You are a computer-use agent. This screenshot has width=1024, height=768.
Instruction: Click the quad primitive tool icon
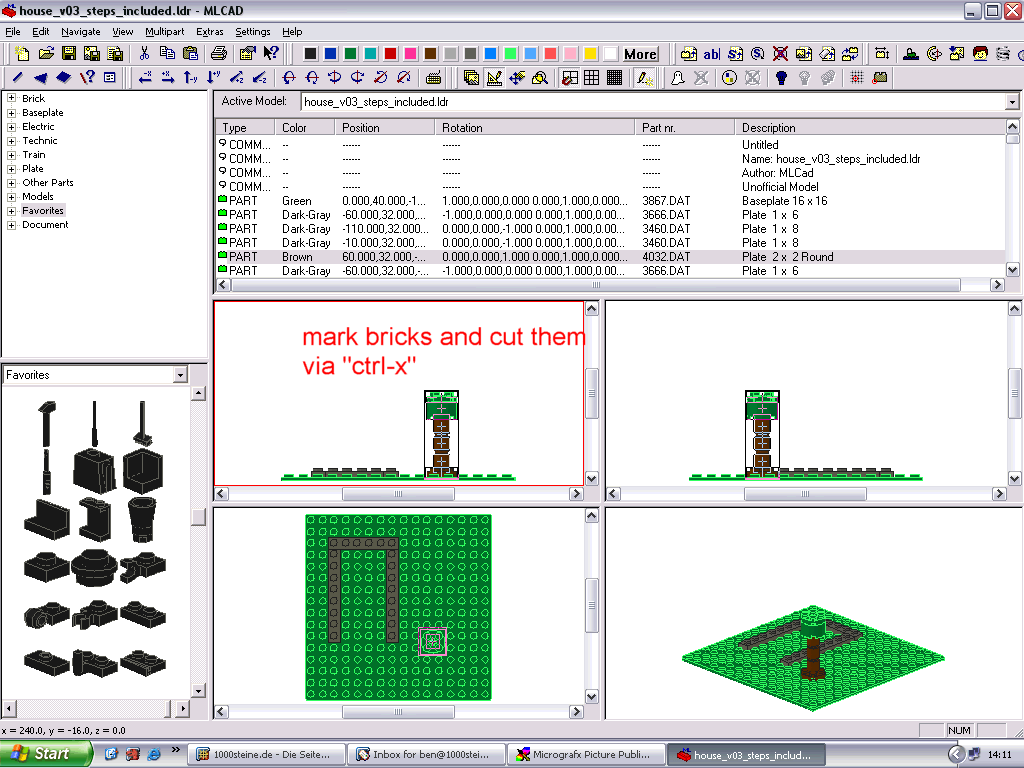pyautogui.click(x=63, y=78)
